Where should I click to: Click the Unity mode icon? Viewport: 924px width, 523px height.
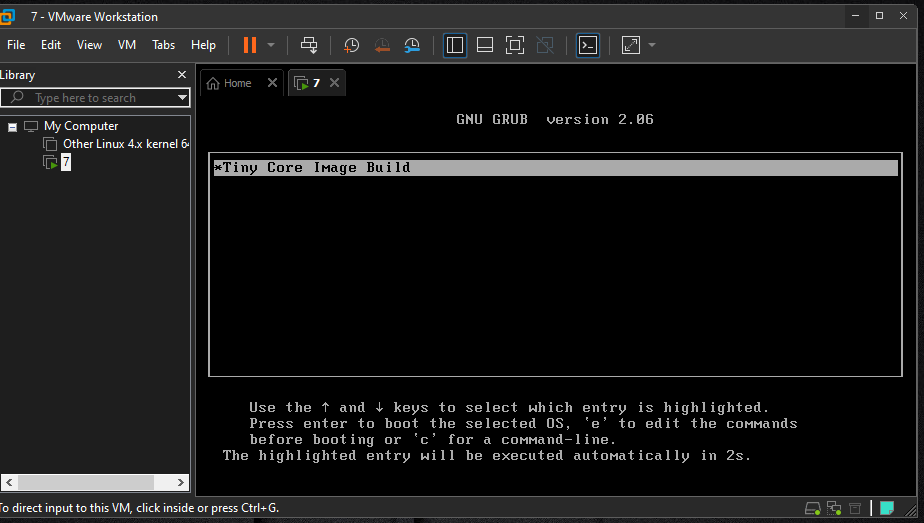[x=545, y=45]
